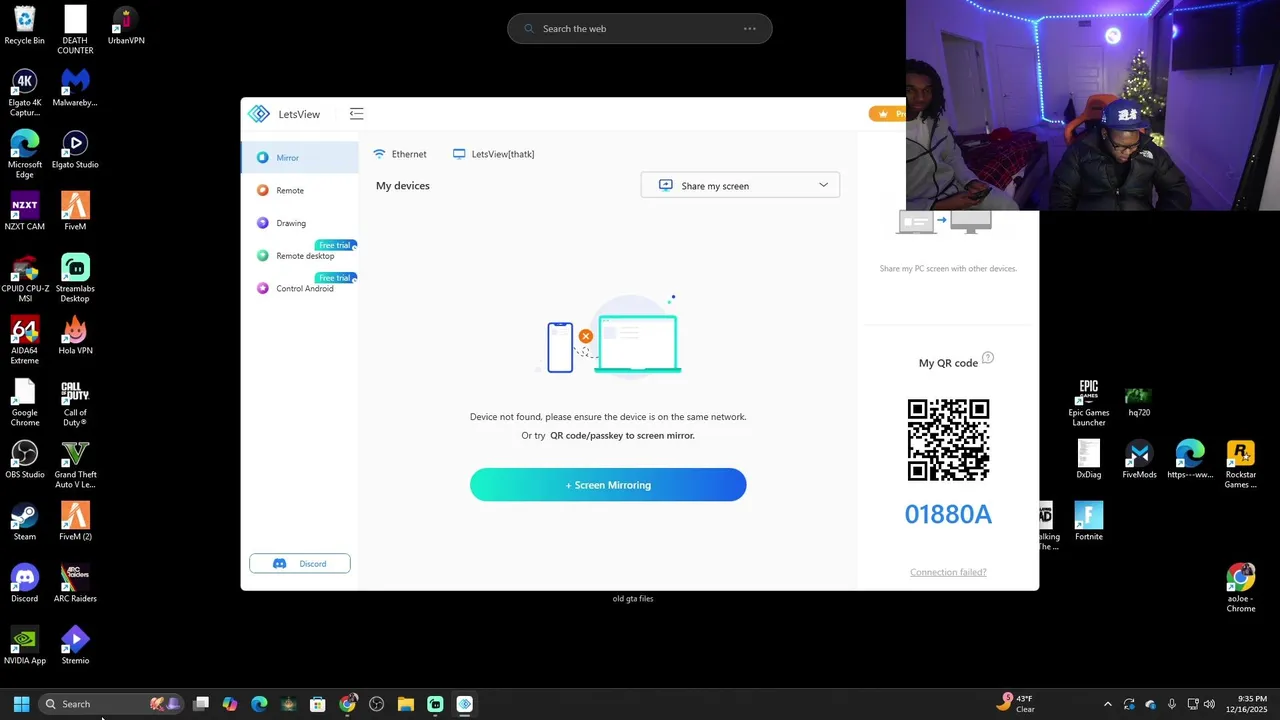Open Epic Games Launcher desktop icon

tap(1089, 403)
